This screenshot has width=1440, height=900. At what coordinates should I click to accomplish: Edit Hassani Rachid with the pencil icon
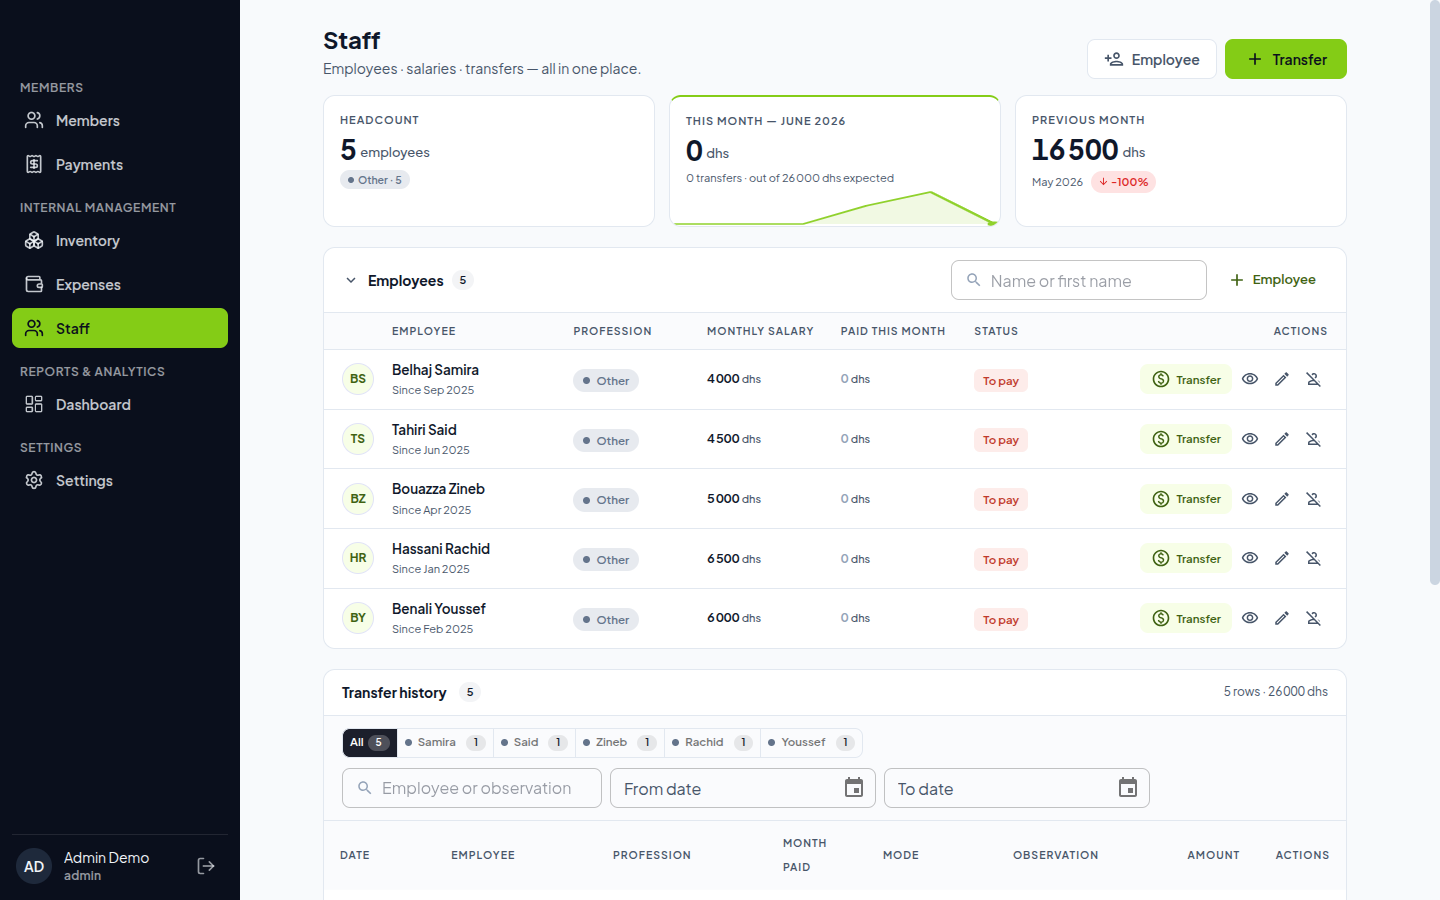pyautogui.click(x=1282, y=558)
